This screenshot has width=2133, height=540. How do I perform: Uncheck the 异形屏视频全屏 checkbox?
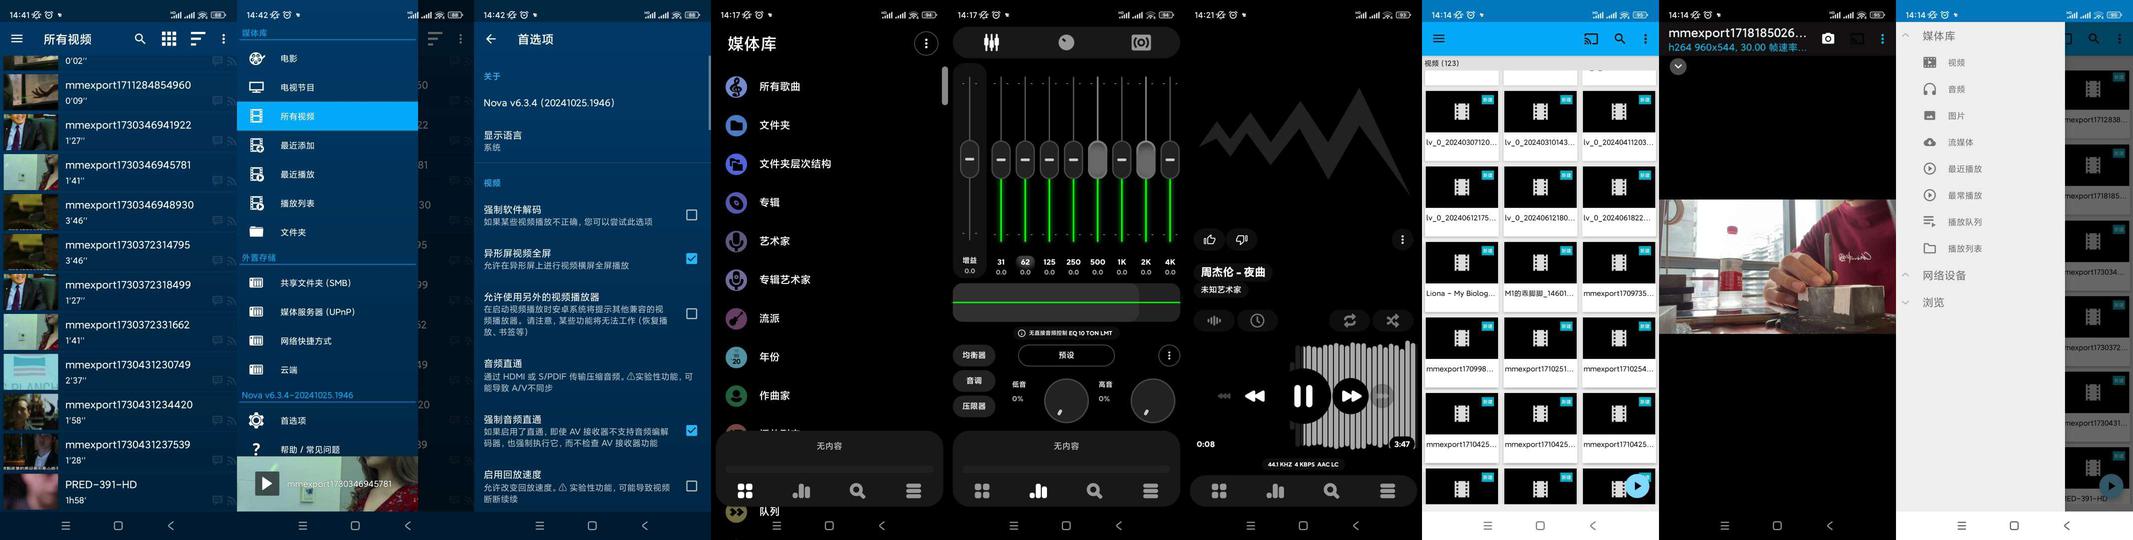pos(691,258)
